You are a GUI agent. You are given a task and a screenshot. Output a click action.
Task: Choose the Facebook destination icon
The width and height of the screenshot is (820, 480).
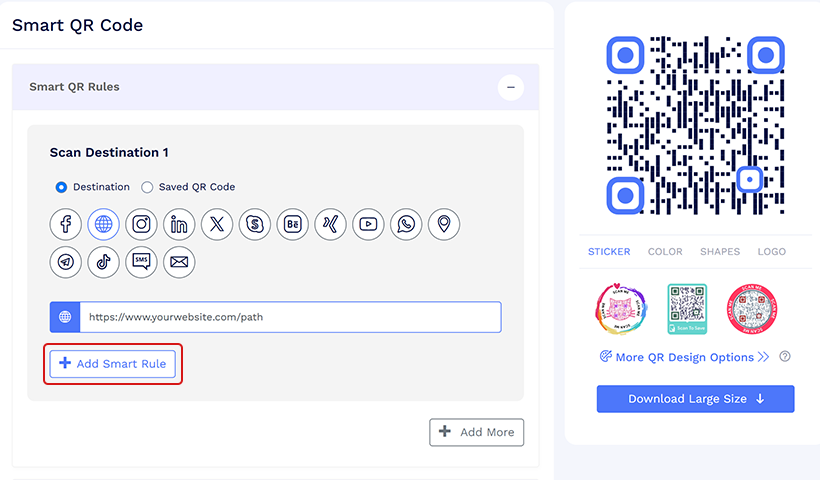(x=66, y=224)
